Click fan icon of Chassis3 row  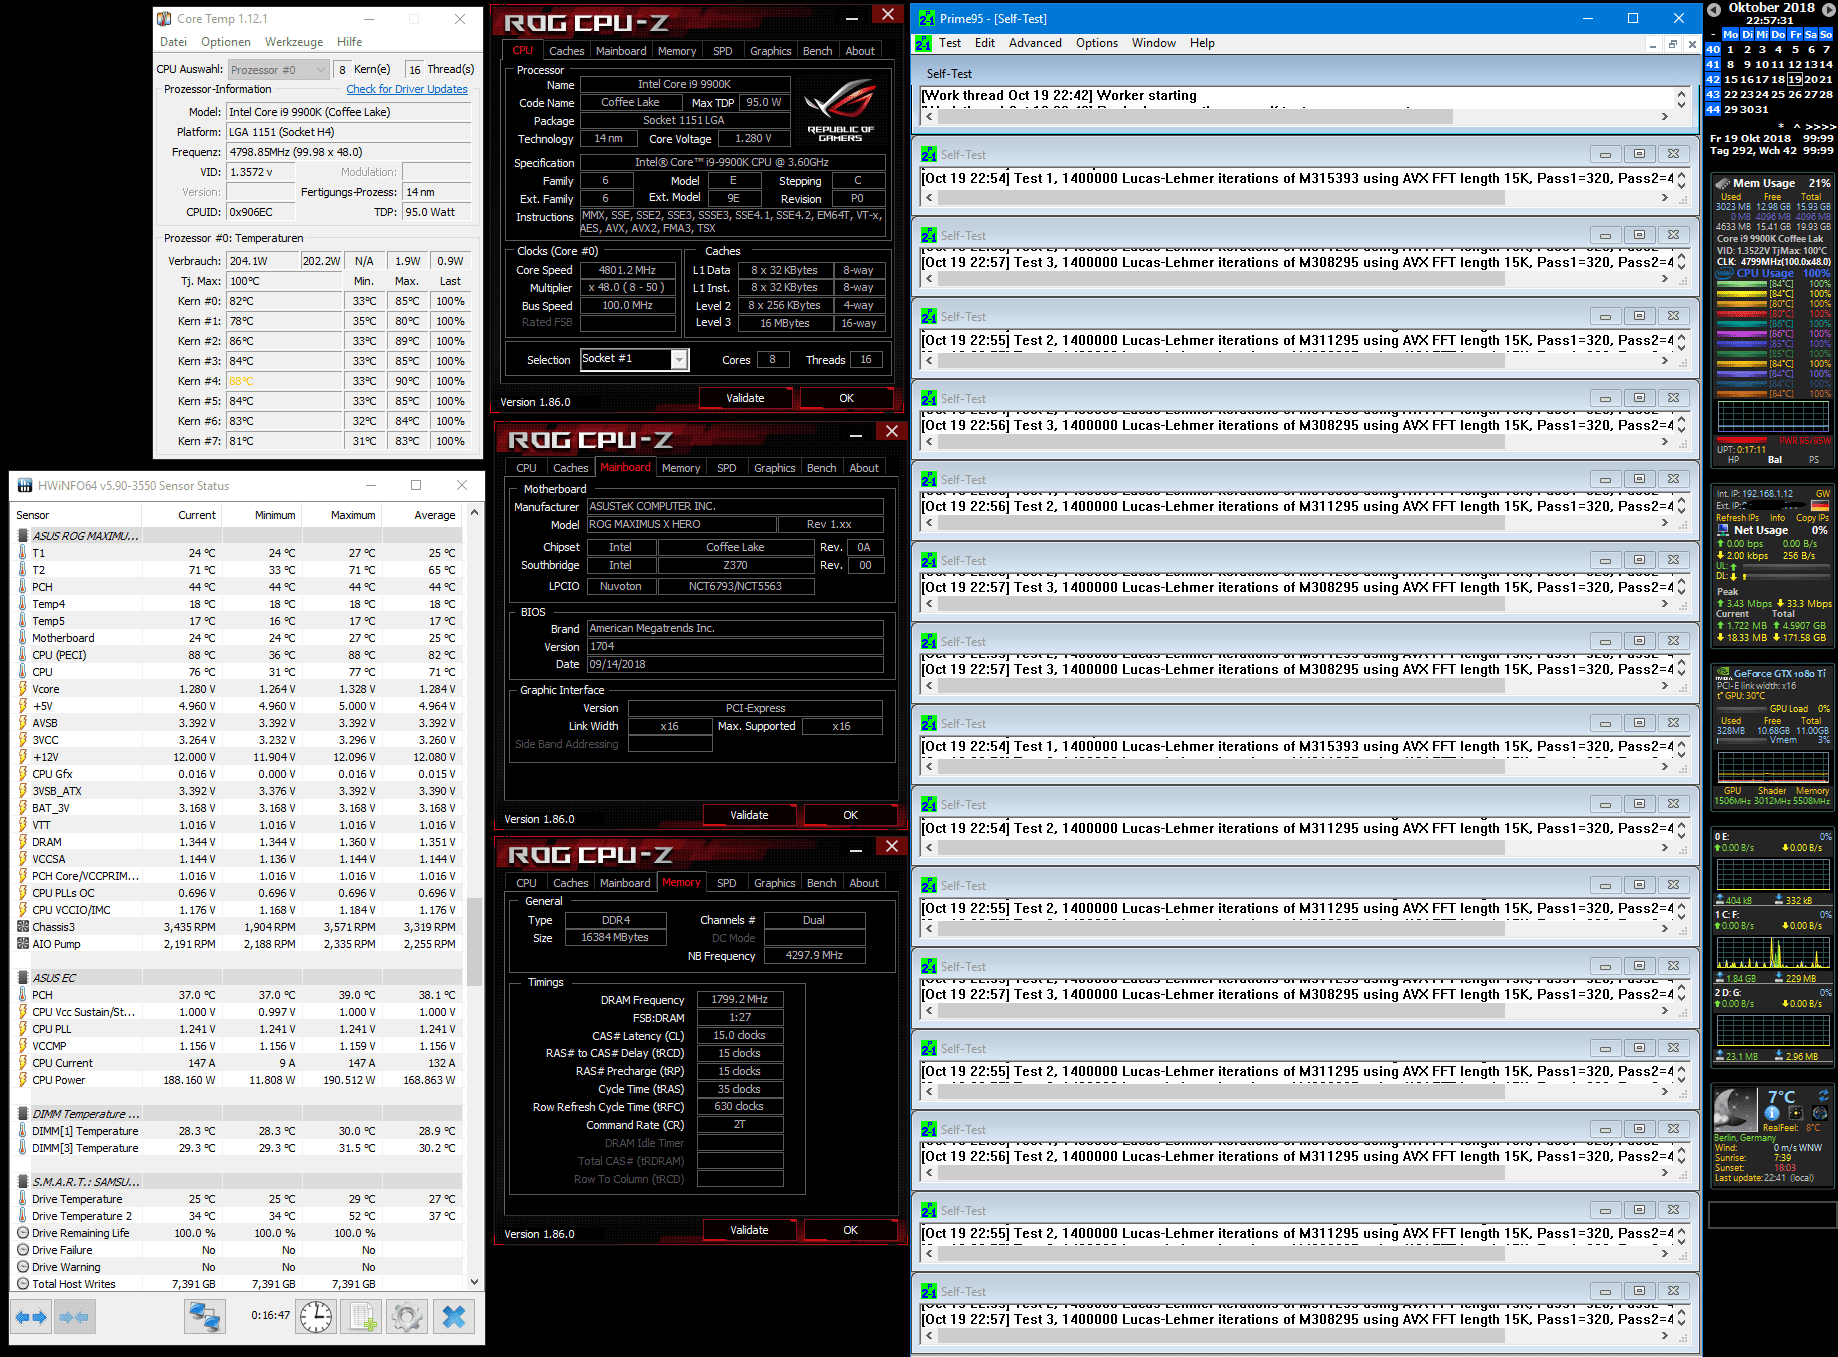[23, 927]
